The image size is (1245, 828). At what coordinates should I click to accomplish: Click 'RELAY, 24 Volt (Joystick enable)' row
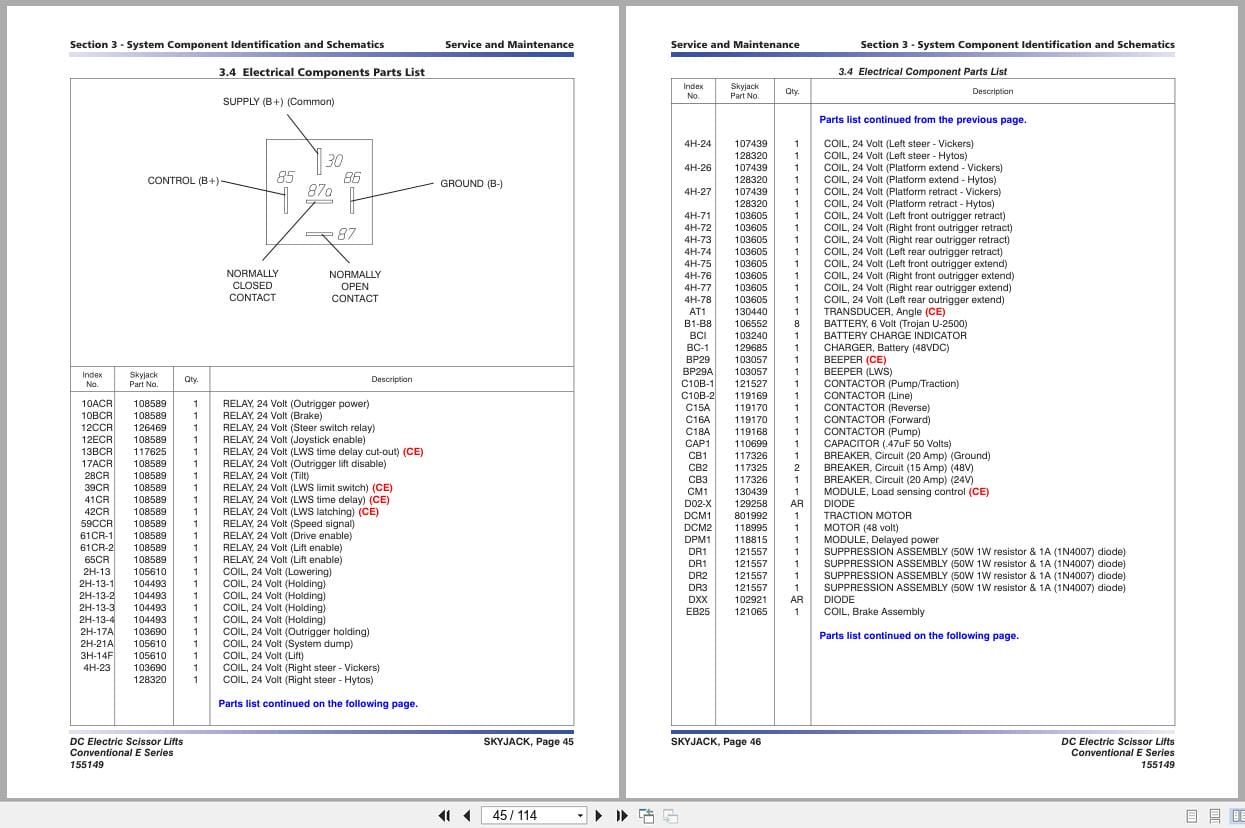(294, 440)
